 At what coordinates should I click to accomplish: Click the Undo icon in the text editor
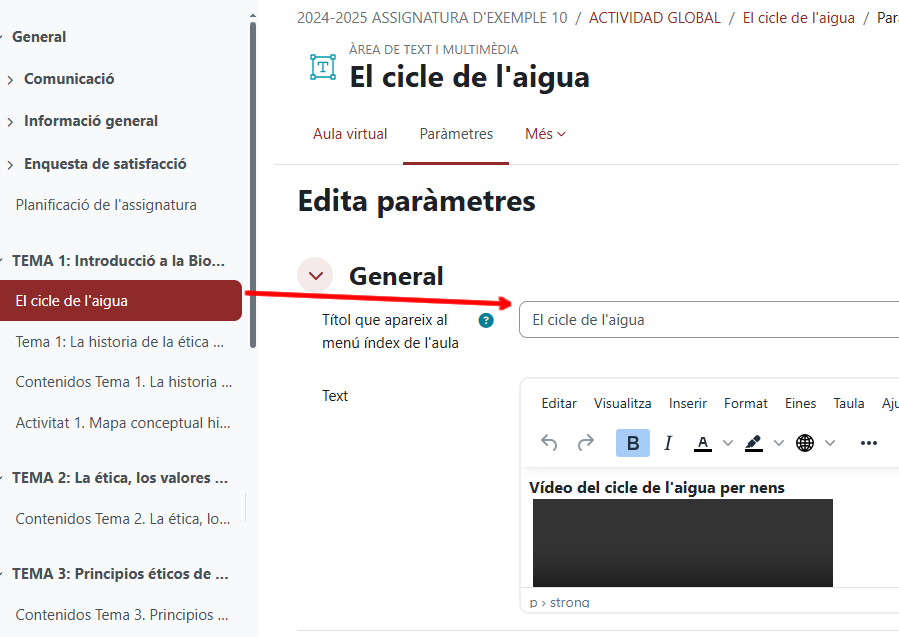tap(549, 442)
